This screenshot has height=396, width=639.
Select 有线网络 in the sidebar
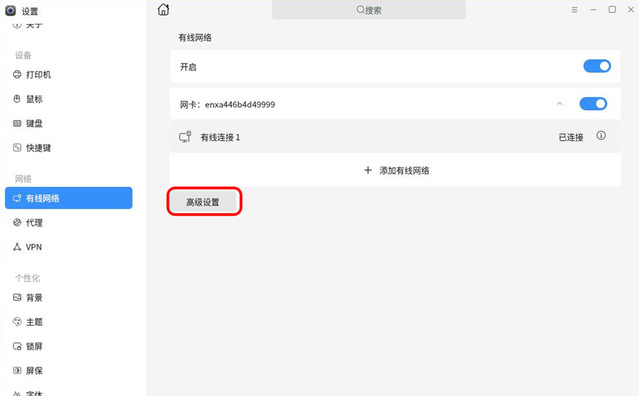(x=68, y=198)
